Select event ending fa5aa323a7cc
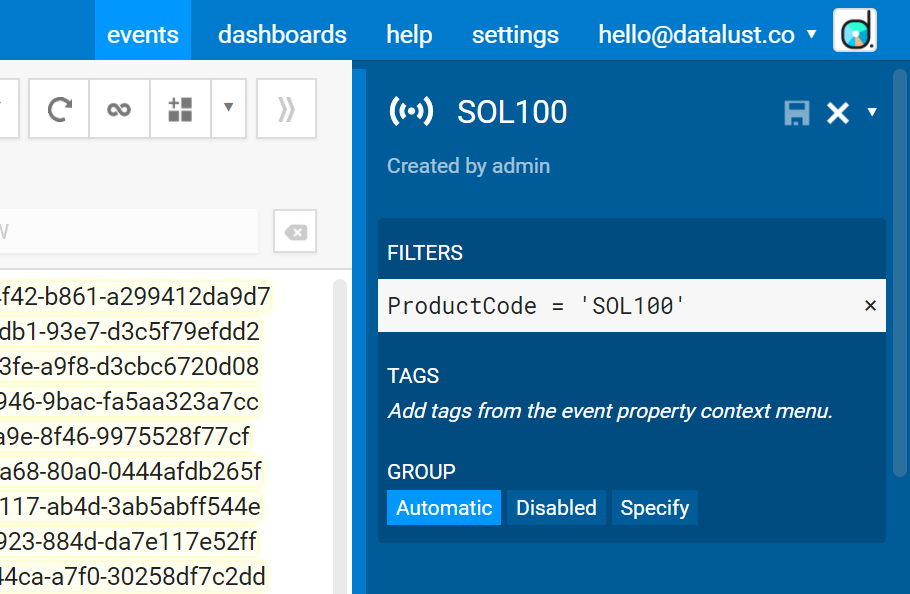This screenshot has height=594, width=910. click(x=129, y=401)
